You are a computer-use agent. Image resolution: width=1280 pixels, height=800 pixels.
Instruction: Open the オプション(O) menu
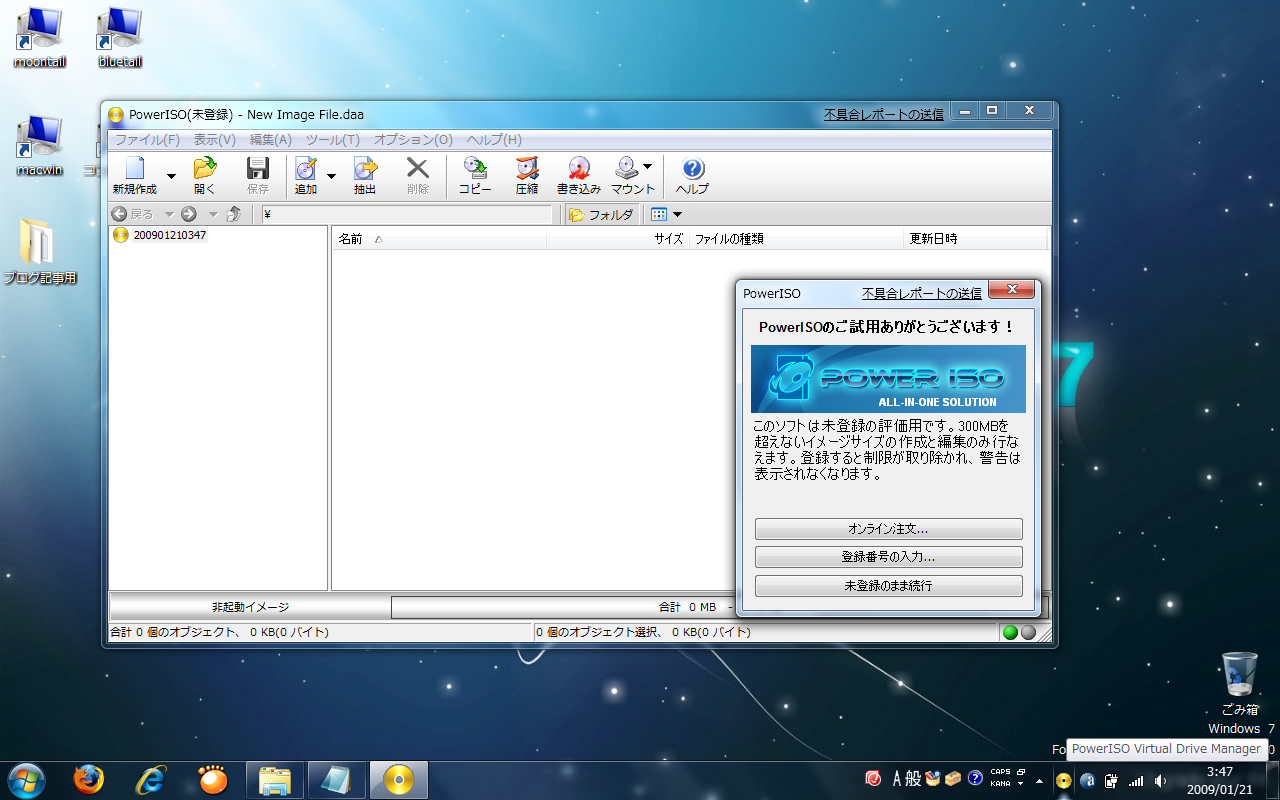[413, 140]
